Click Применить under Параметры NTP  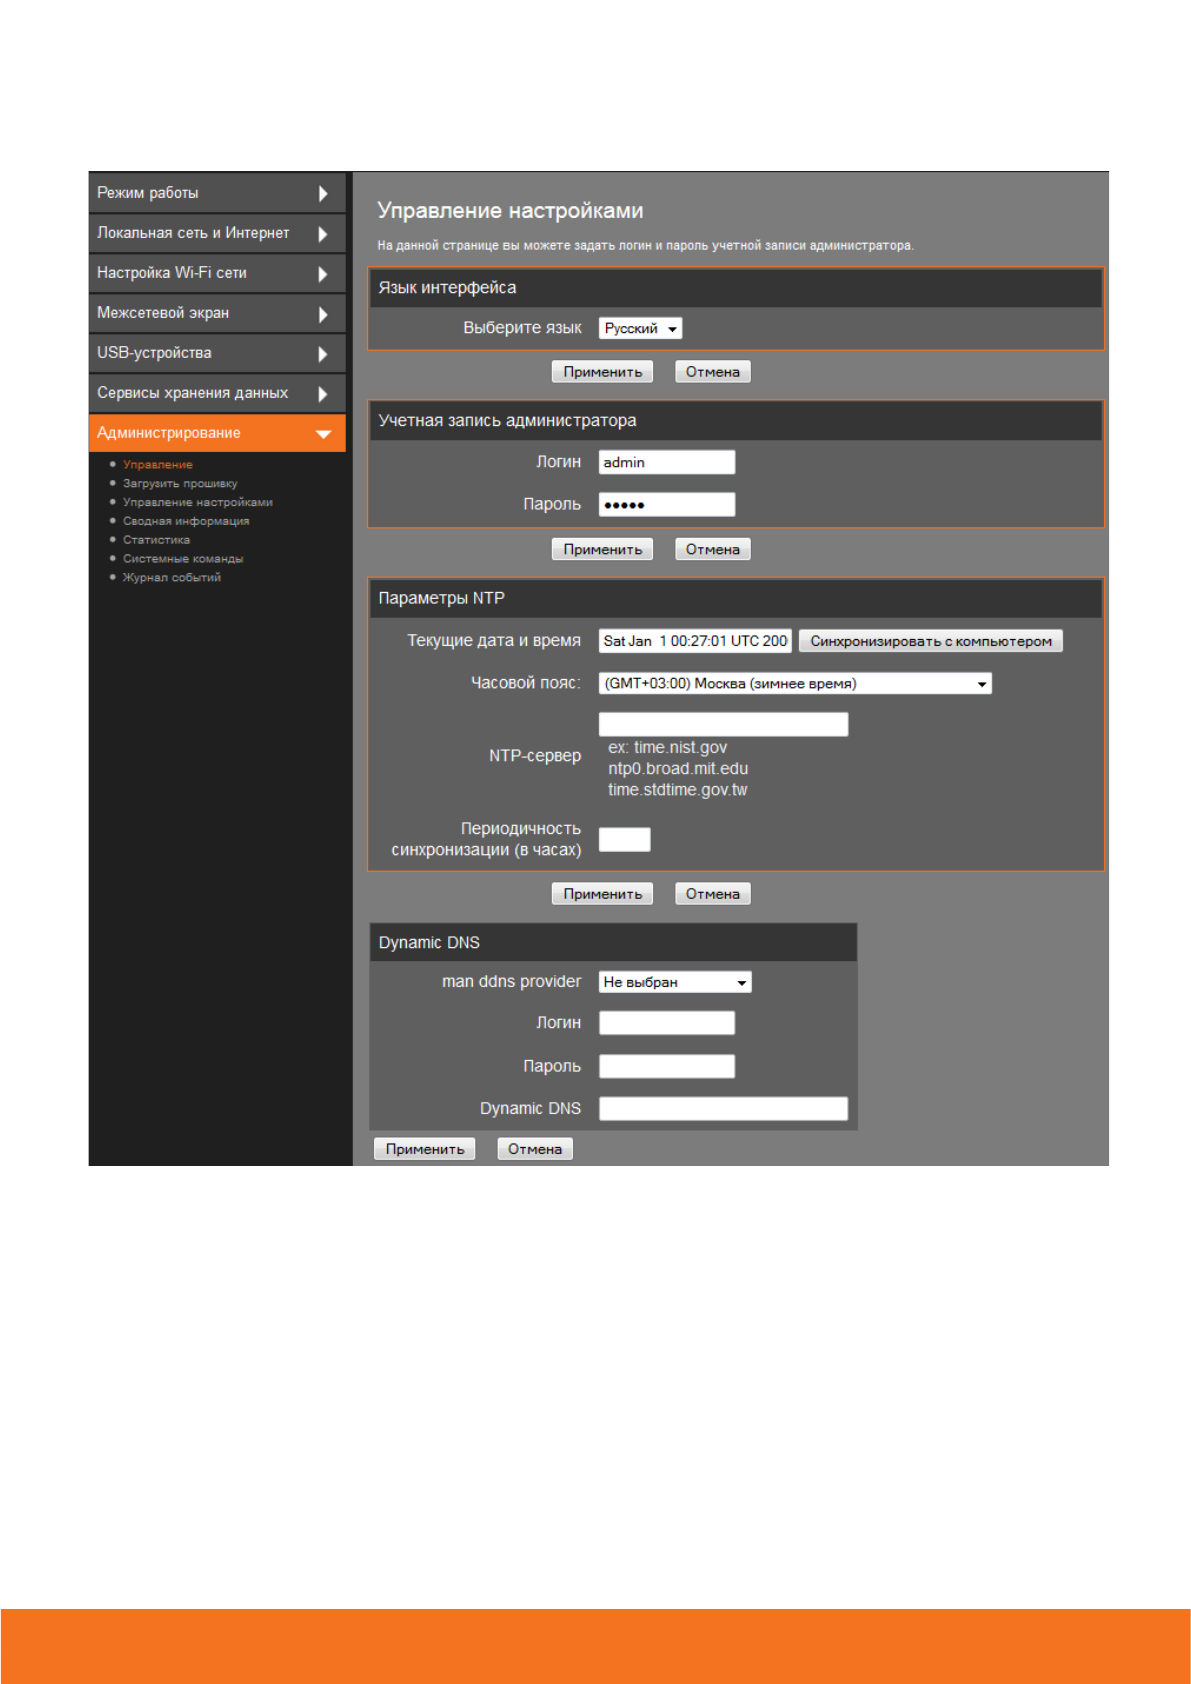coord(602,894)
